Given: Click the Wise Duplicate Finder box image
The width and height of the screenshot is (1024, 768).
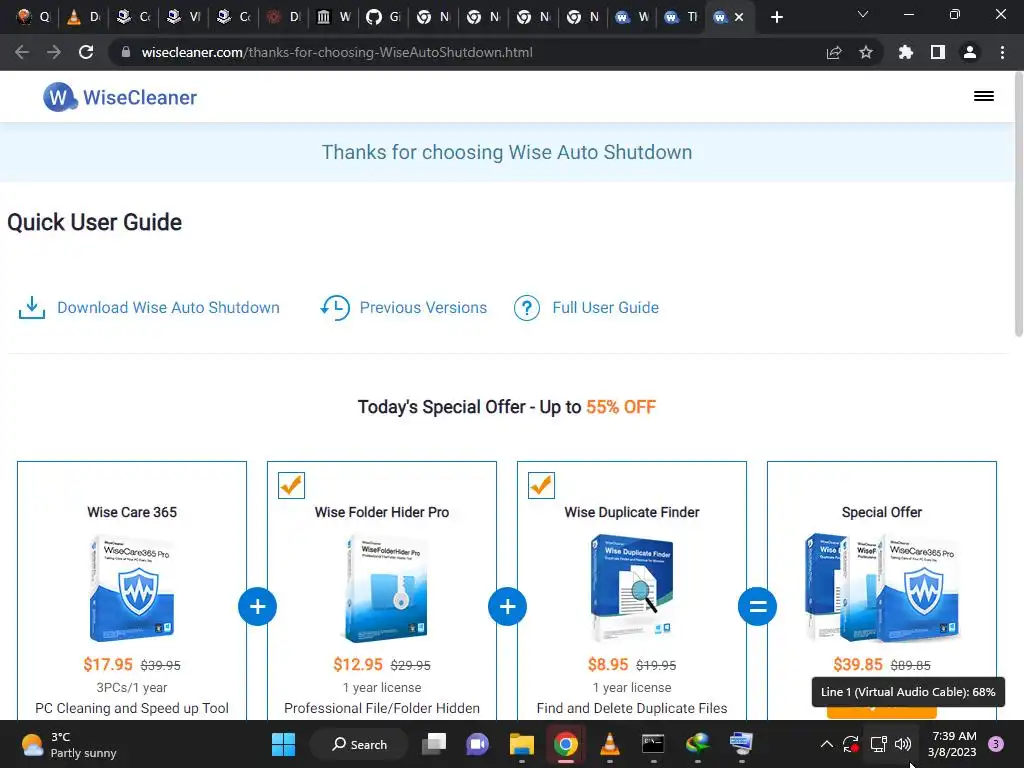Looking at the screenshot, I should coord(632,587).
